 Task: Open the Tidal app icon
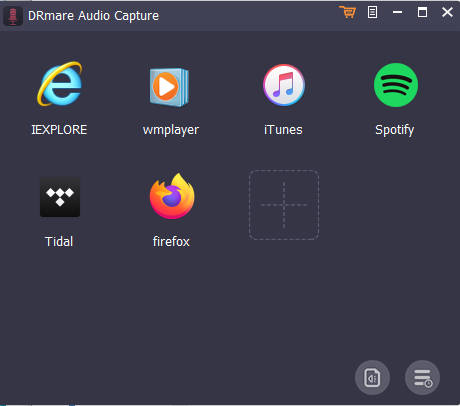[x=60, y=197]
